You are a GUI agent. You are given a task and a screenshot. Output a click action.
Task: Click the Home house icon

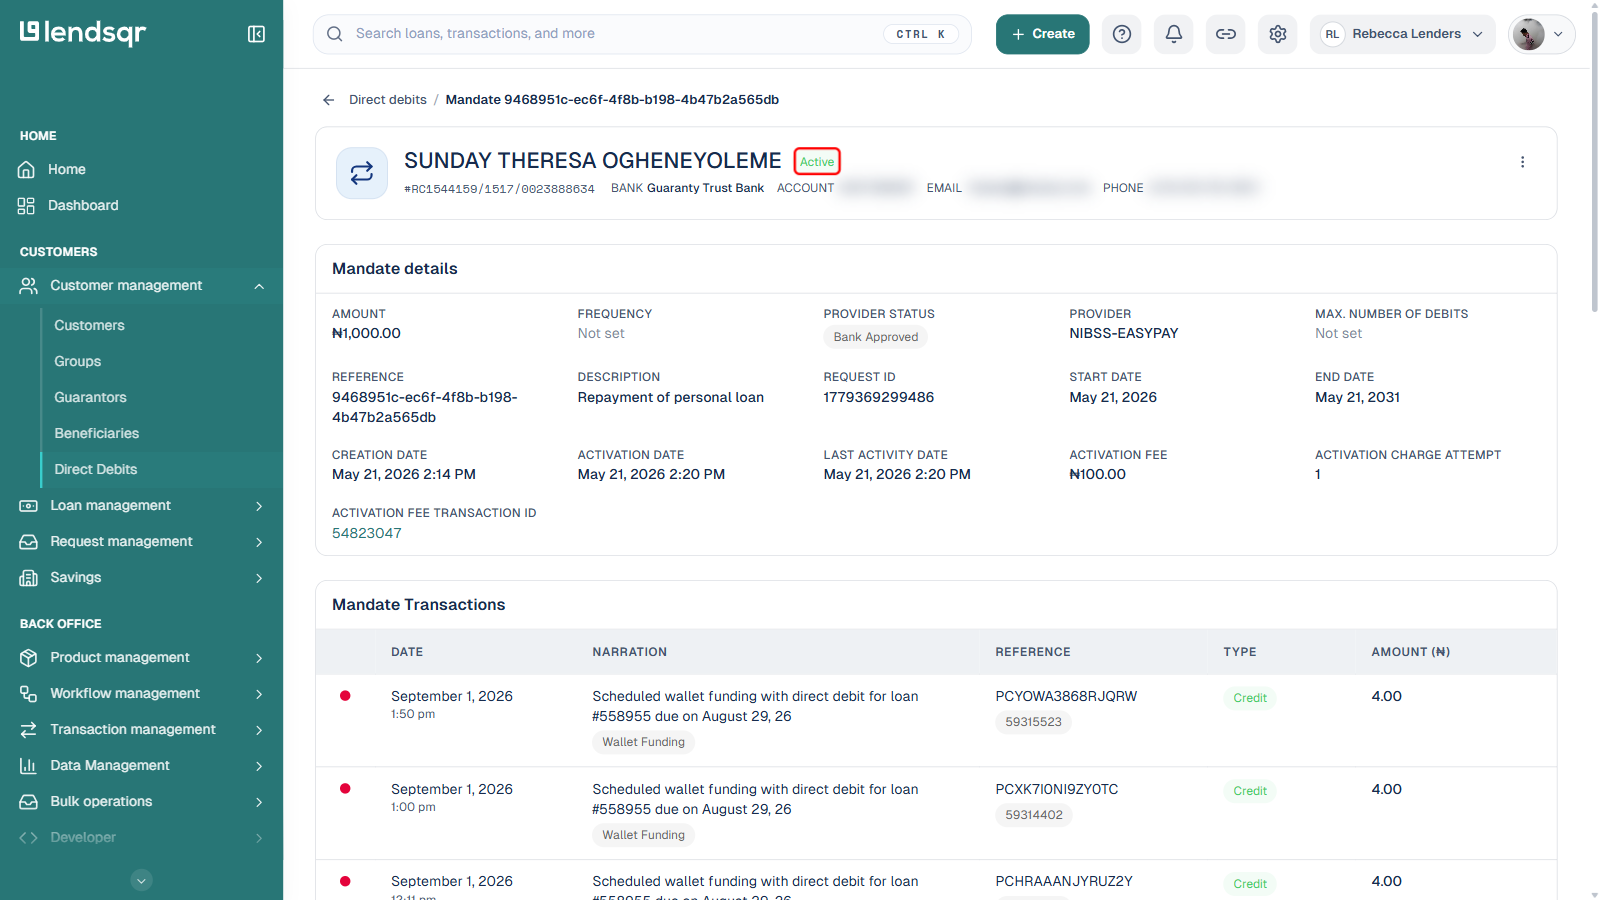(x=27, y=170)
